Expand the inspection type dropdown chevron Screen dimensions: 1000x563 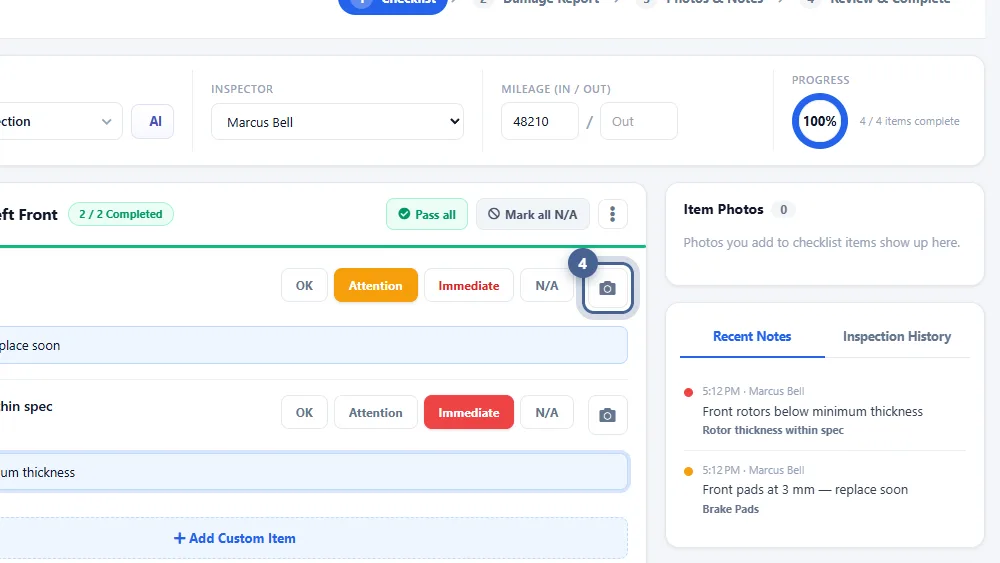click(x=107, y=122)
